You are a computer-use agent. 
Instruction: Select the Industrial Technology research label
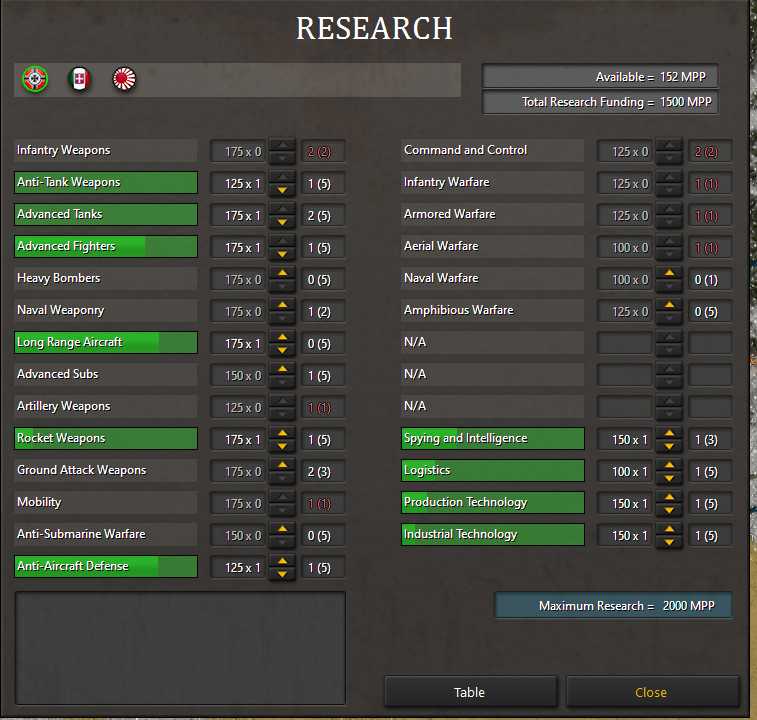[492, 534]
